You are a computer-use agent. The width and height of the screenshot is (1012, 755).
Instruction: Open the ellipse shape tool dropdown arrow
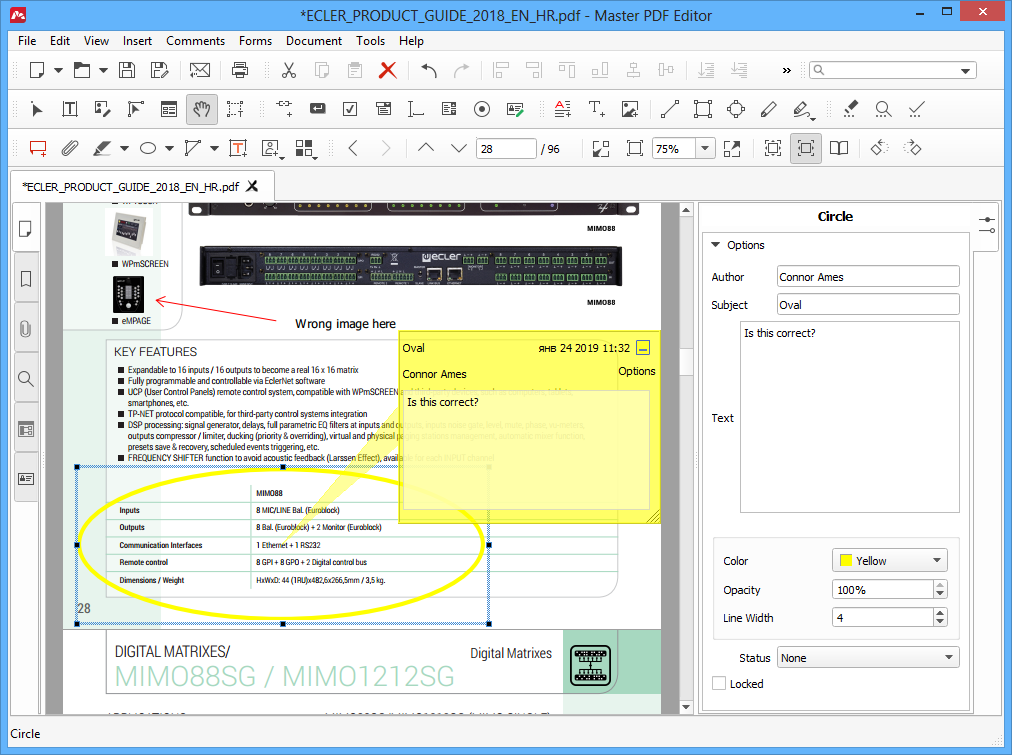[x=169, y=148]
